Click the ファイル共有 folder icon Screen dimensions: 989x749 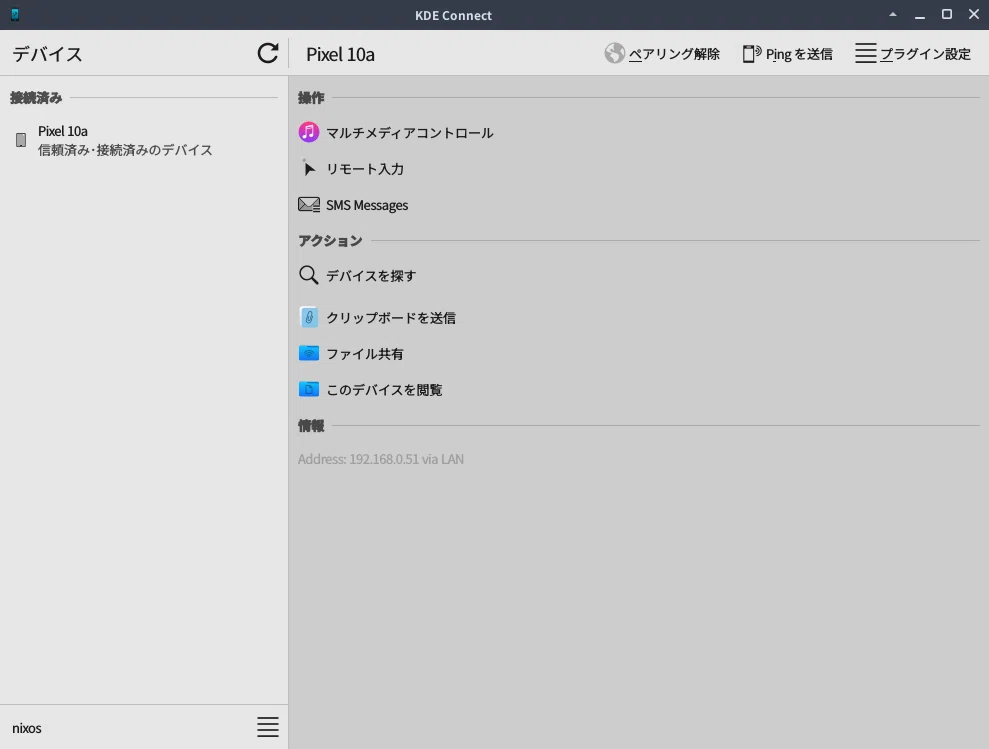coord(308,353)
